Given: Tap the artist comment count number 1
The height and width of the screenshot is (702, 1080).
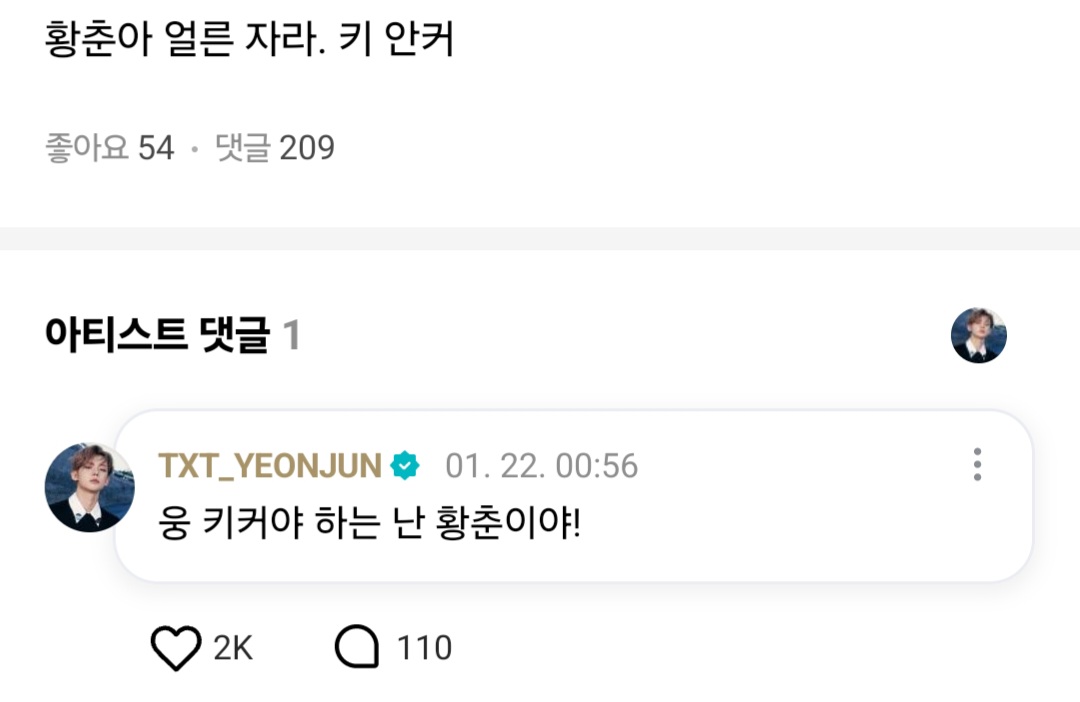Looking at the screenshot, I should point(291,337).
